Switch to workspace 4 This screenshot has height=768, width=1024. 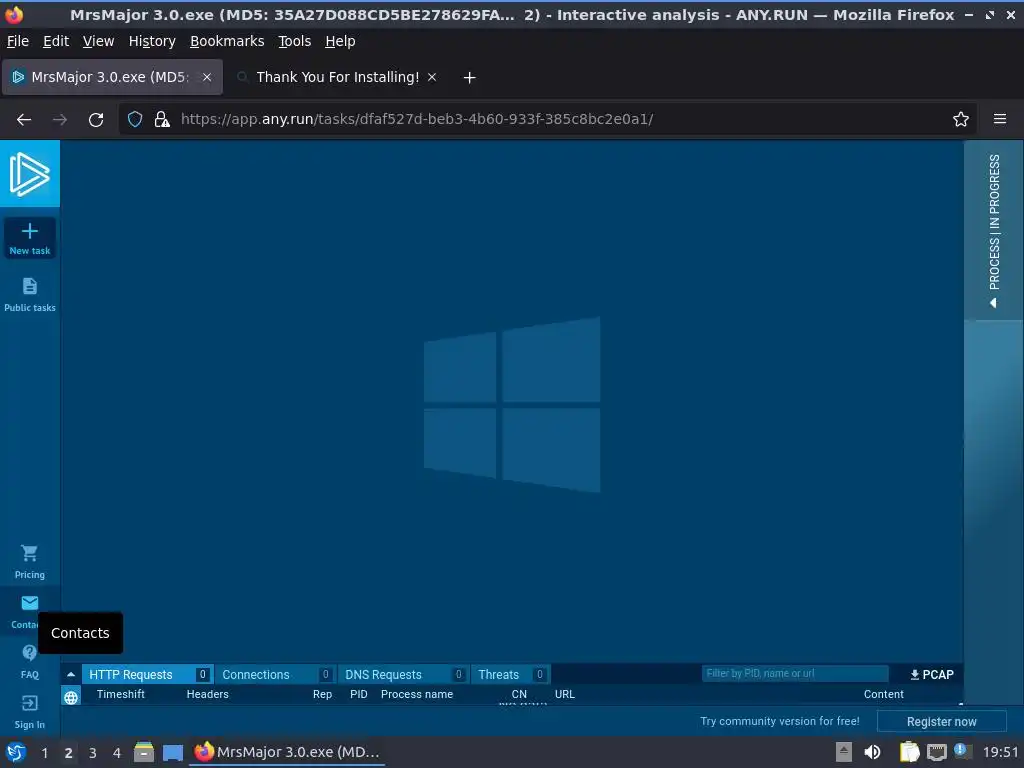[x=117, y=753]
